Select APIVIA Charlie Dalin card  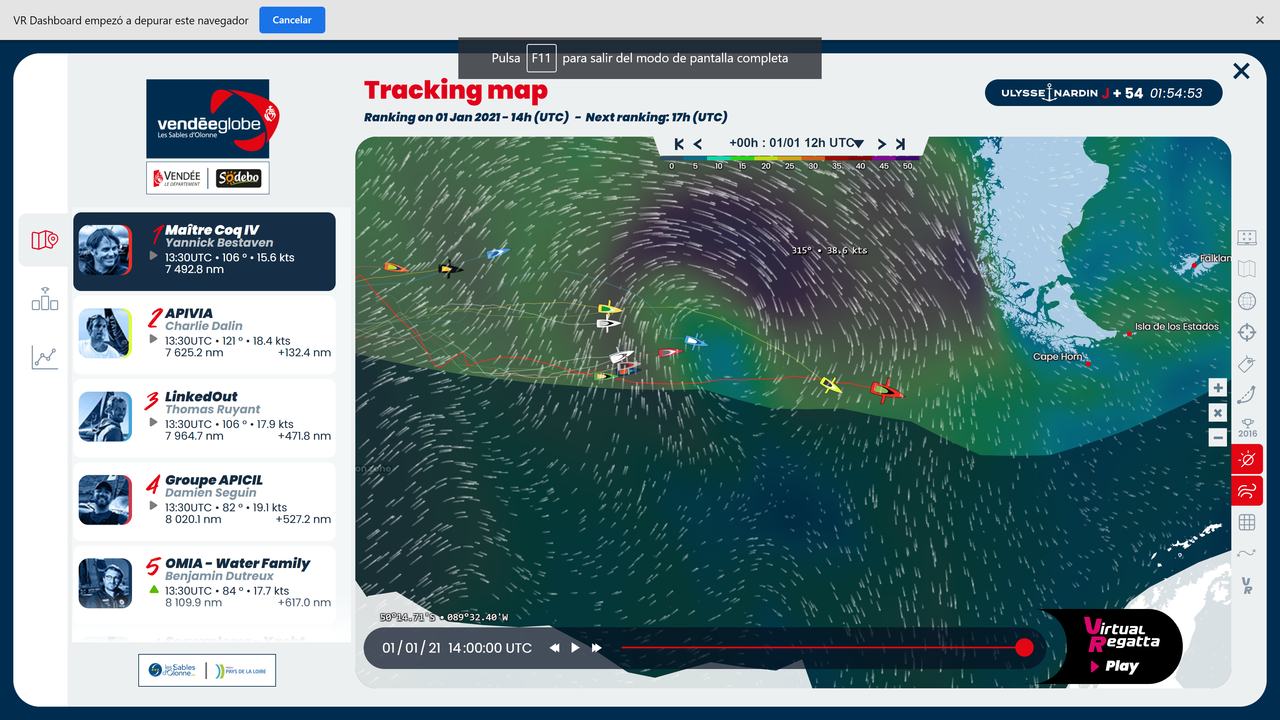point(204,335)
